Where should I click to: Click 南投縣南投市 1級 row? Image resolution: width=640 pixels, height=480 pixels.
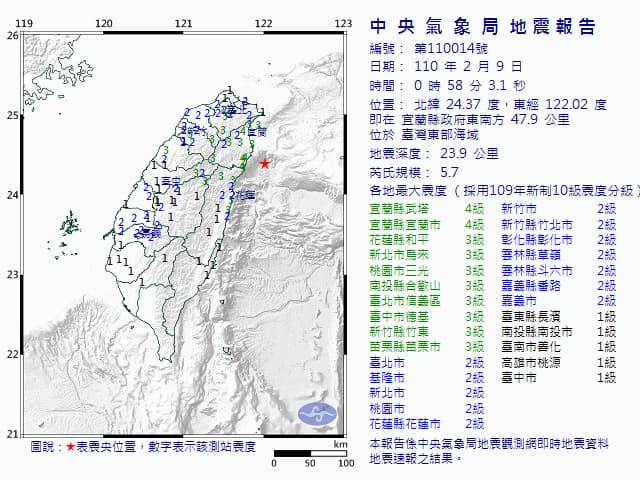(559, 332)
